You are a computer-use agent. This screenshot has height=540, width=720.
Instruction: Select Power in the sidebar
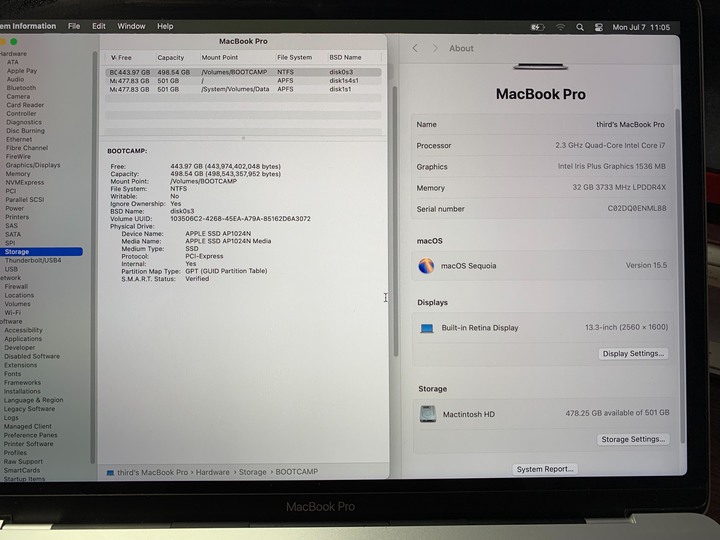[x=15, y=208]
